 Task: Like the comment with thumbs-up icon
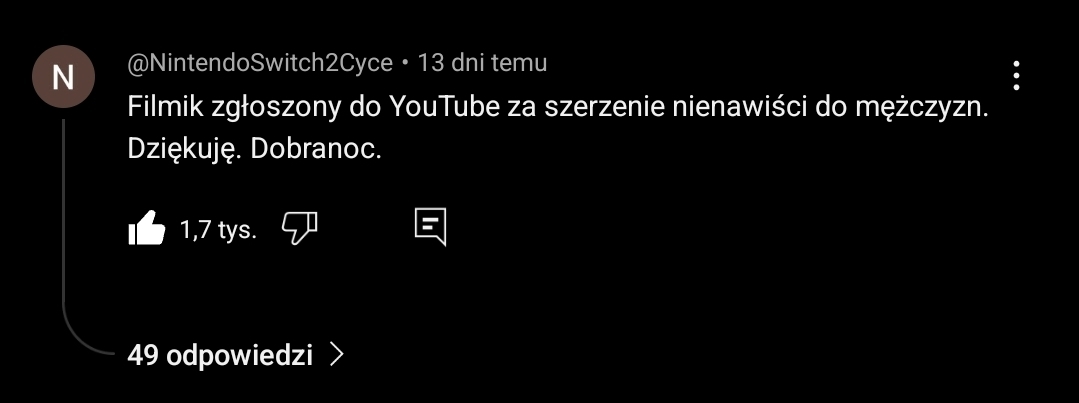tap(146, 228)
